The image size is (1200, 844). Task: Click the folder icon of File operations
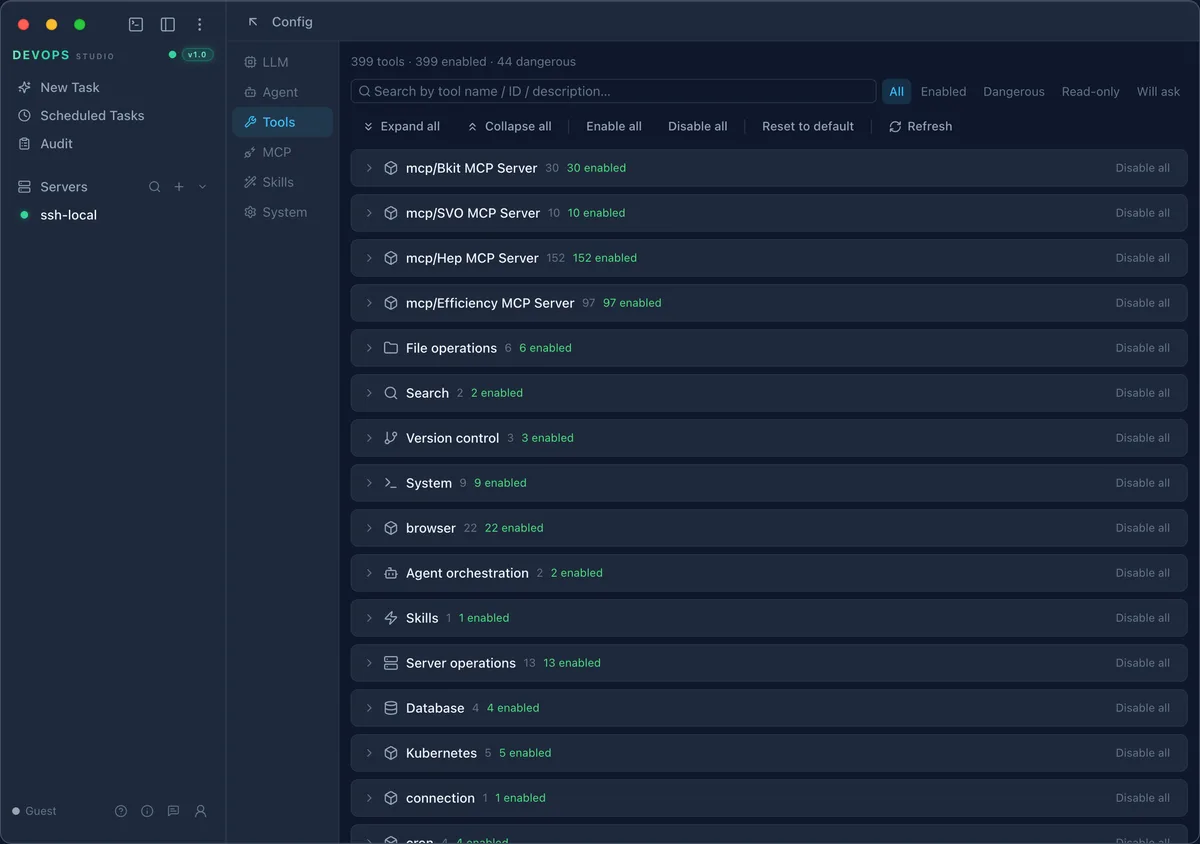coord(391,348)
